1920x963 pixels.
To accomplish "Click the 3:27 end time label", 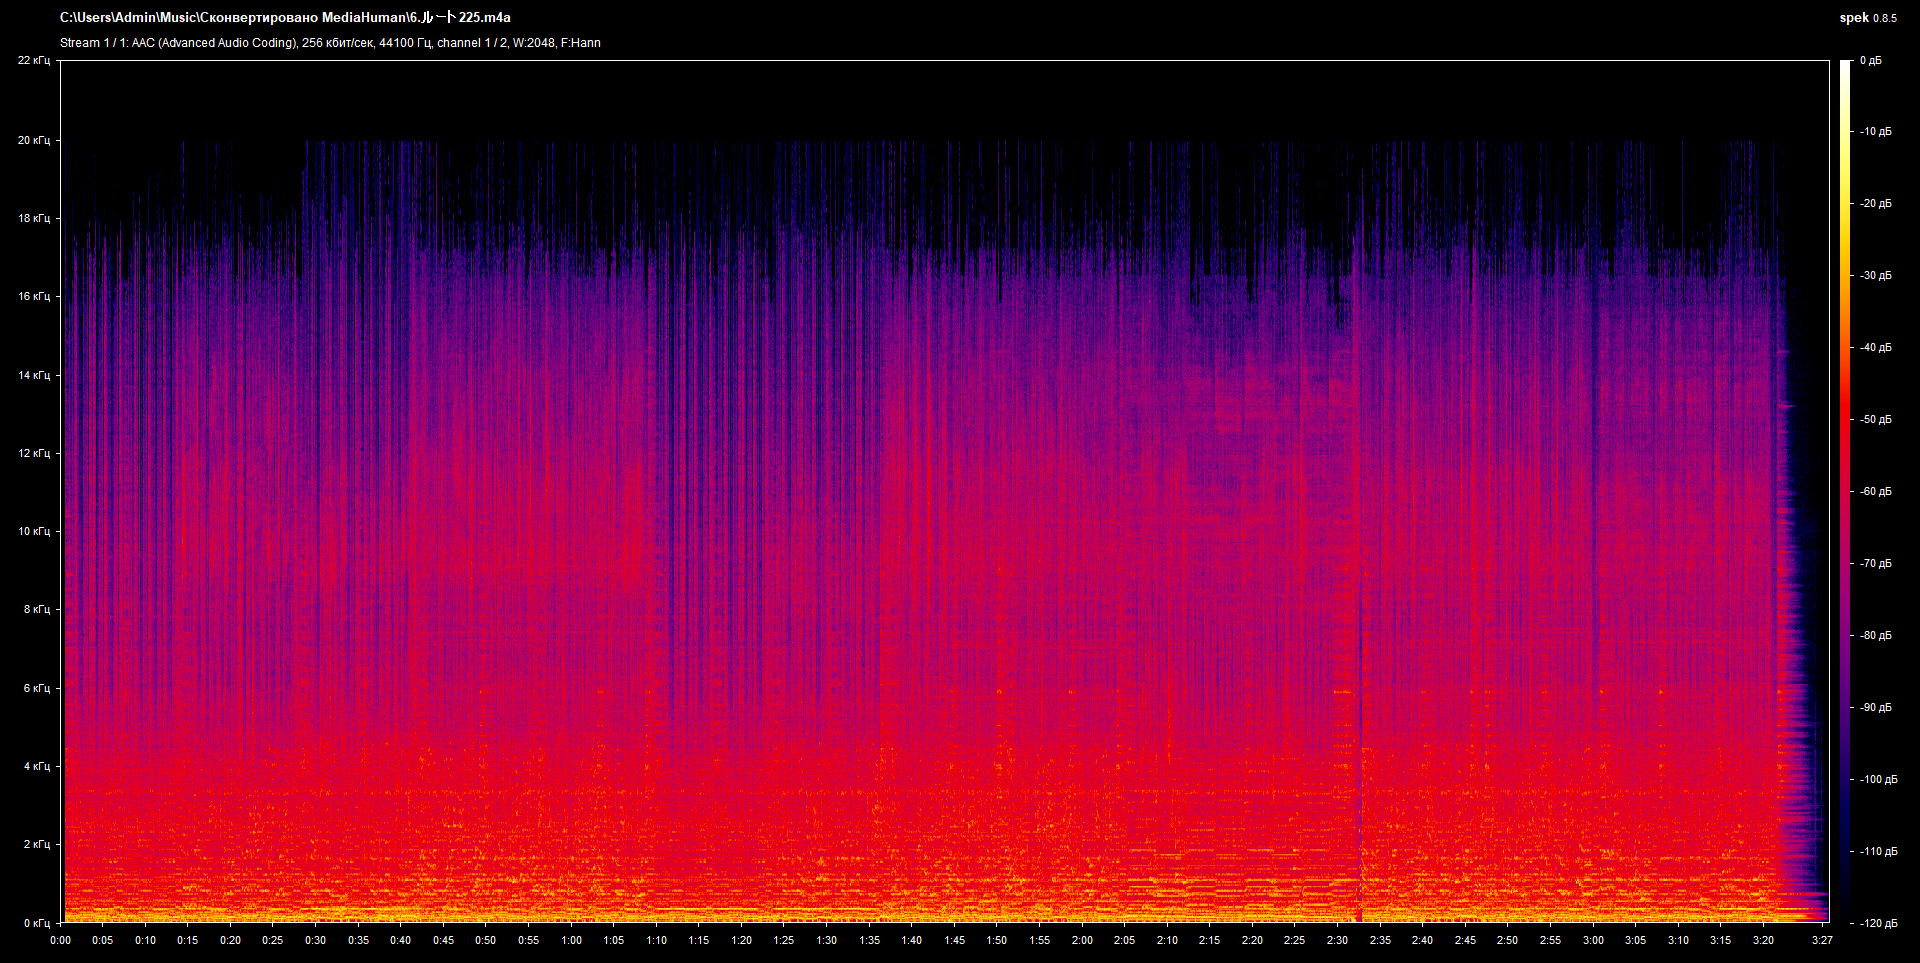I will click(x=1822, y=940).
